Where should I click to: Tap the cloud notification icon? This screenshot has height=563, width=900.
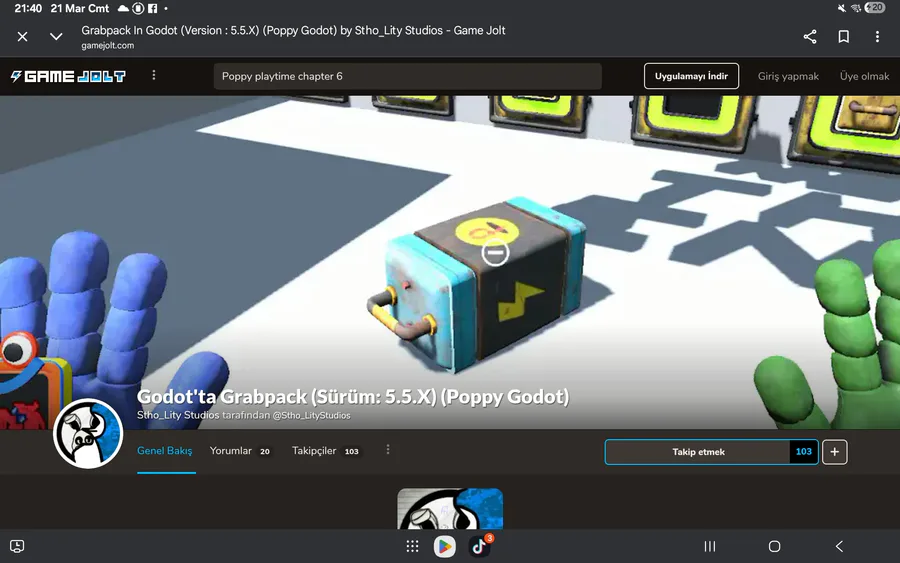(x=123, y=9)
